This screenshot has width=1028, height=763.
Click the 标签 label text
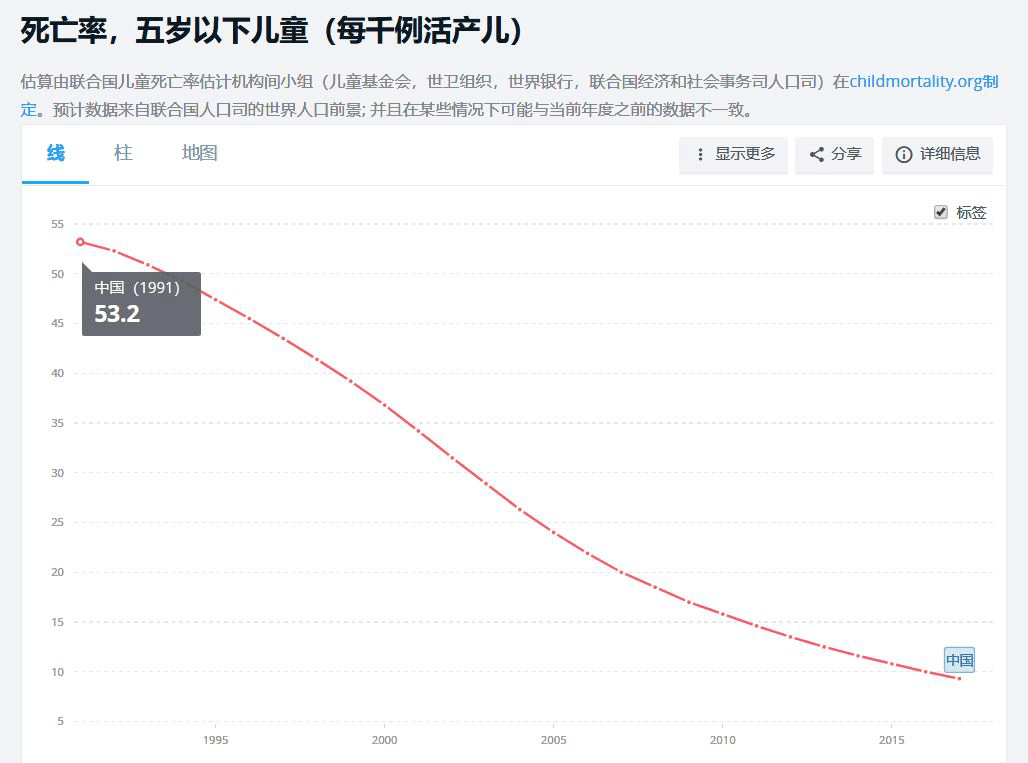[x=971, y=212]
